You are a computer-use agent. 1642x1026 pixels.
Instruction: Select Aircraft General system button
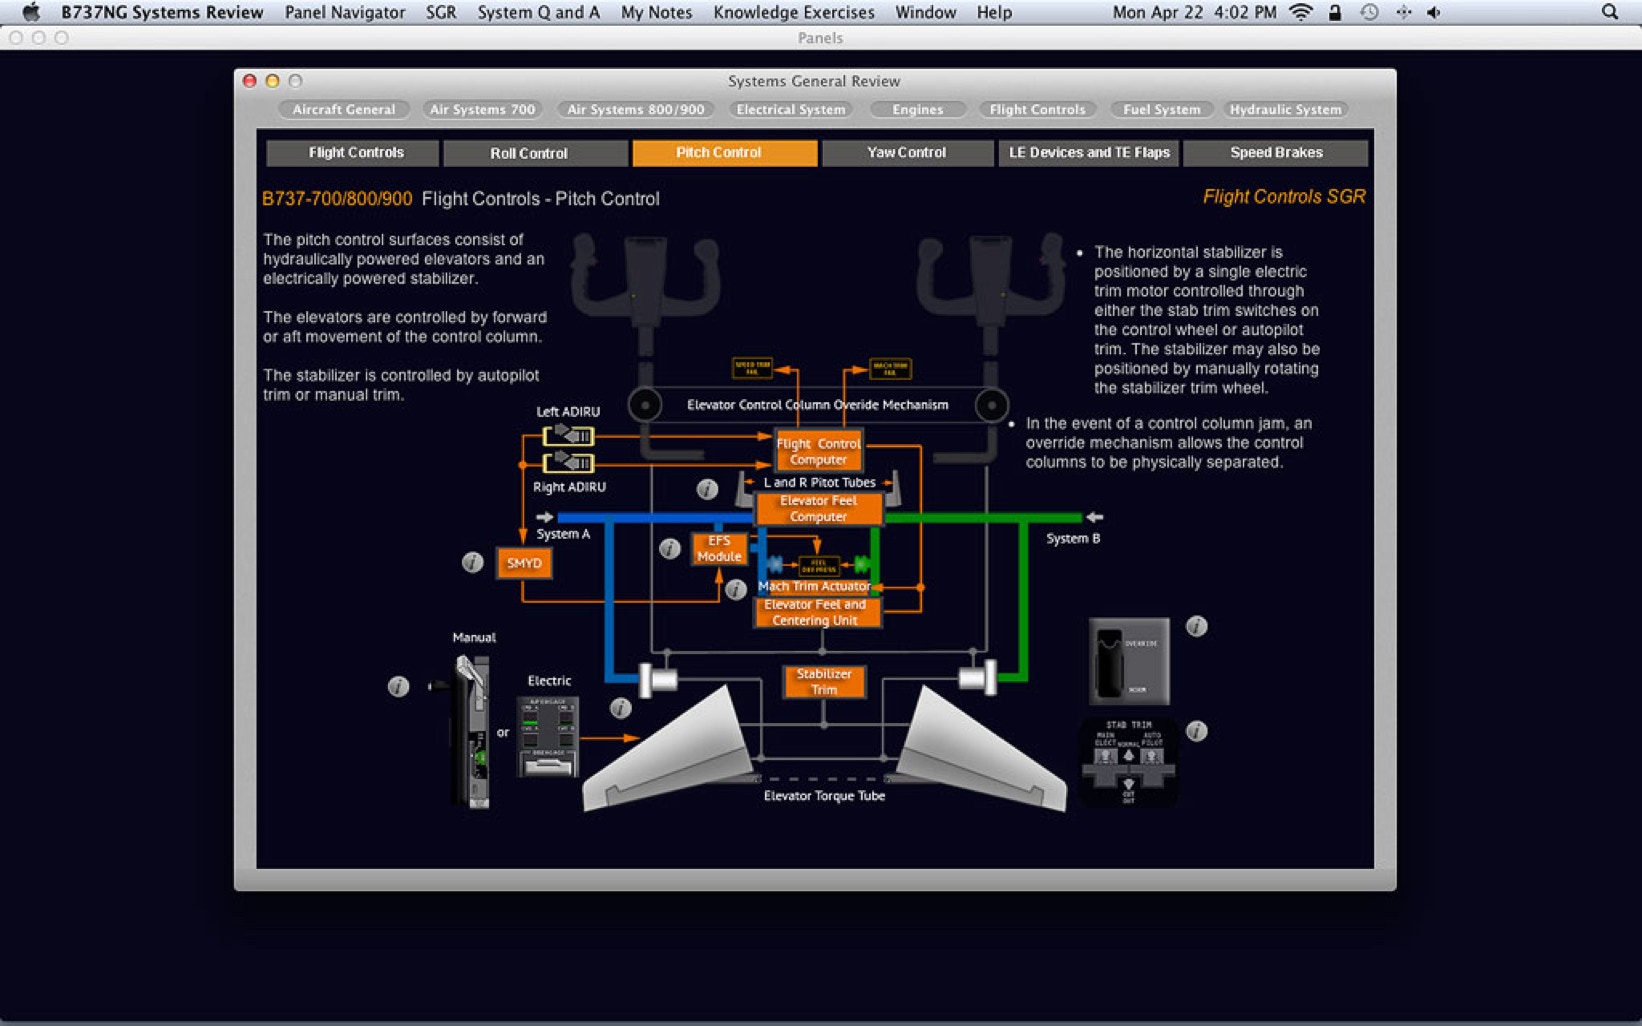(x=344, y=109)
